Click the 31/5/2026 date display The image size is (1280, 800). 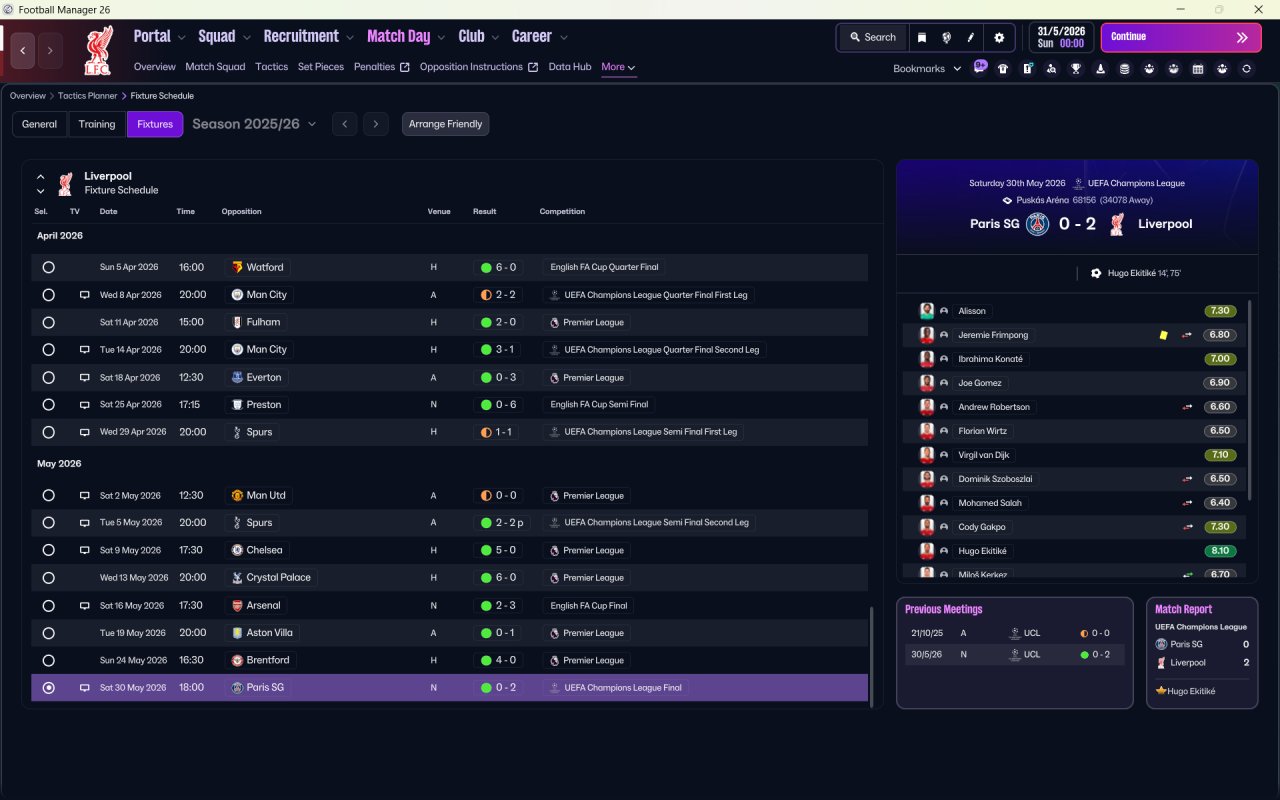(x=1061, y=37)
